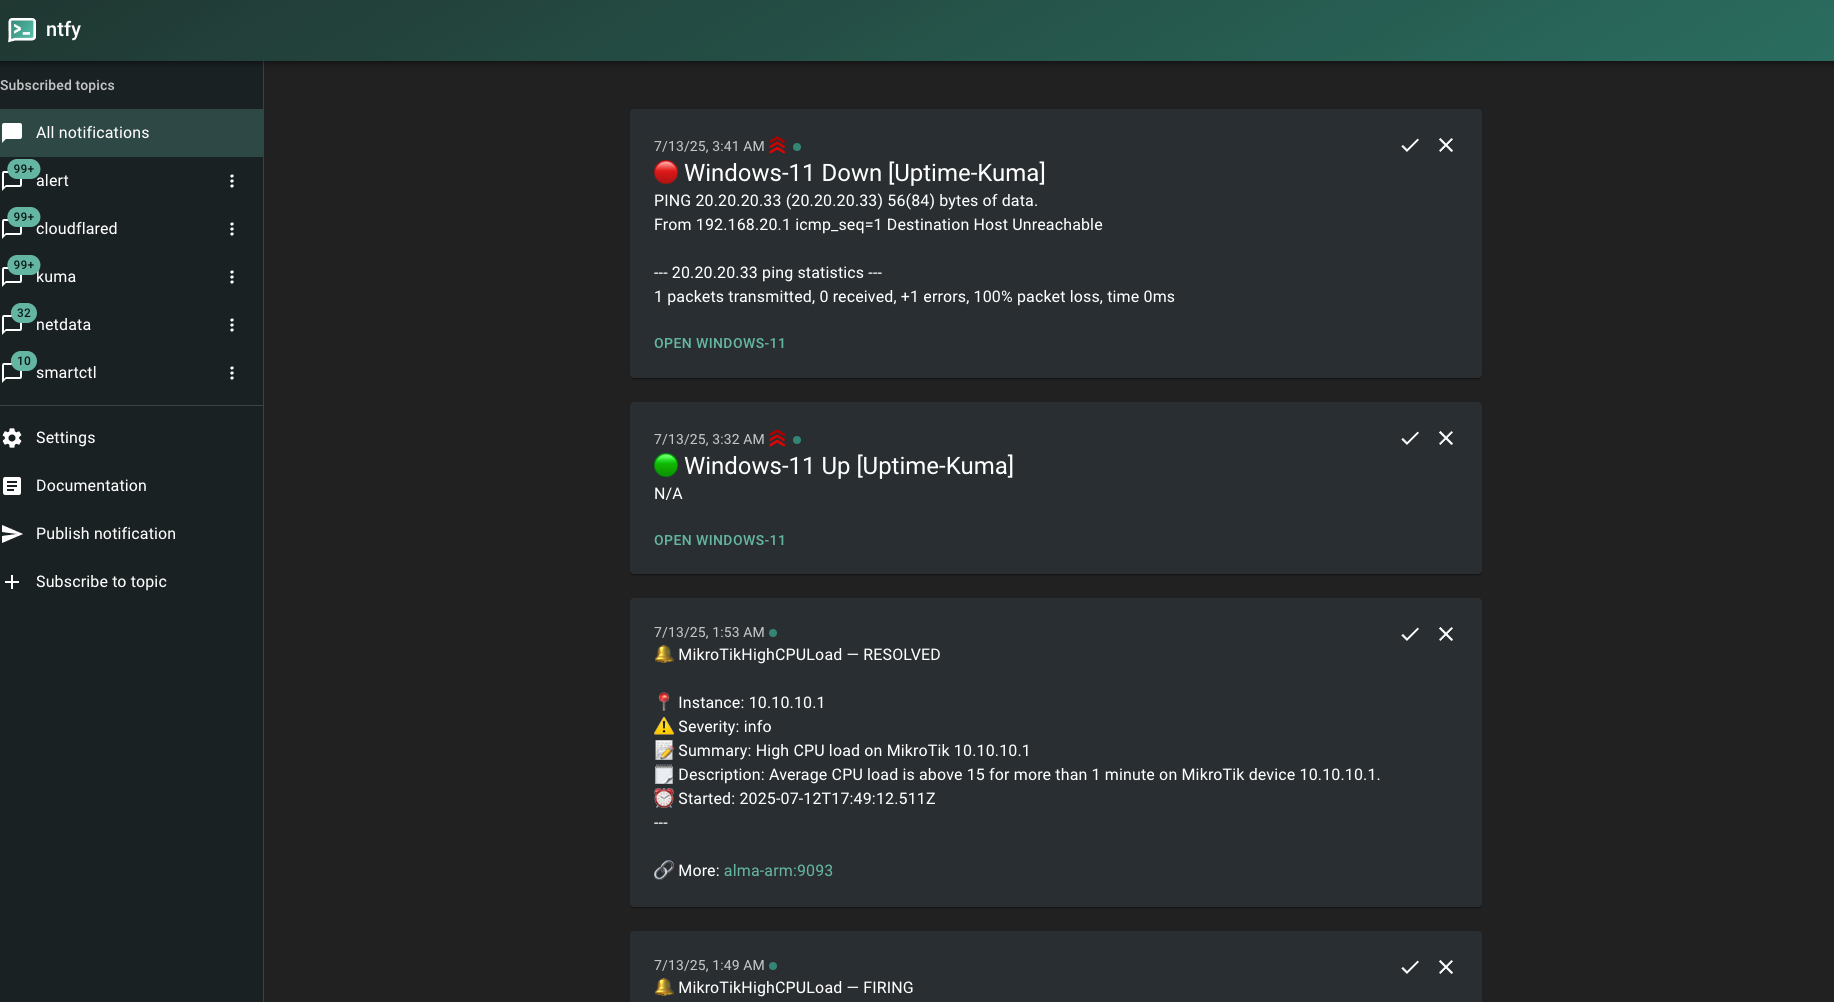Choose Publish notification
1834x1002 pixels.
tap(131, 534)
